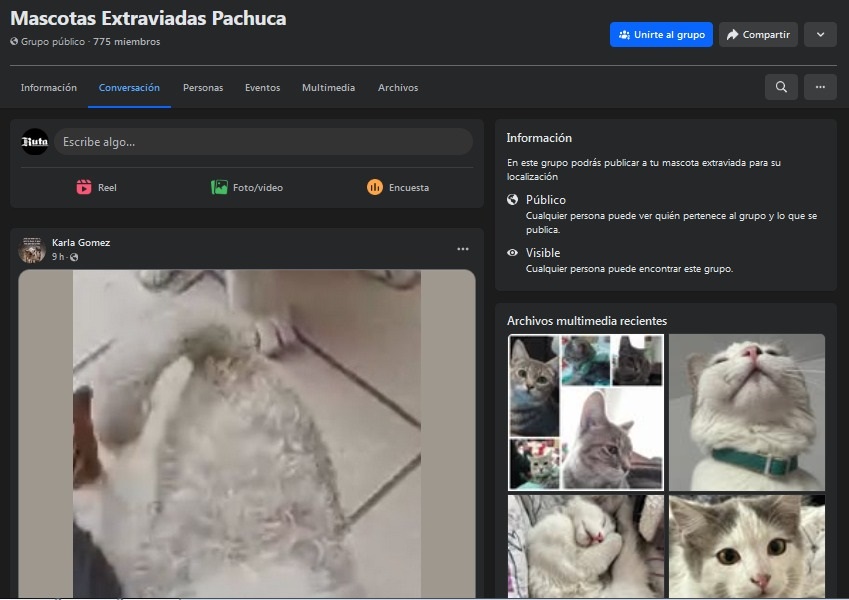Add a Foto/video to post
This screenshot has width=849, height=600.
point(247,187)
